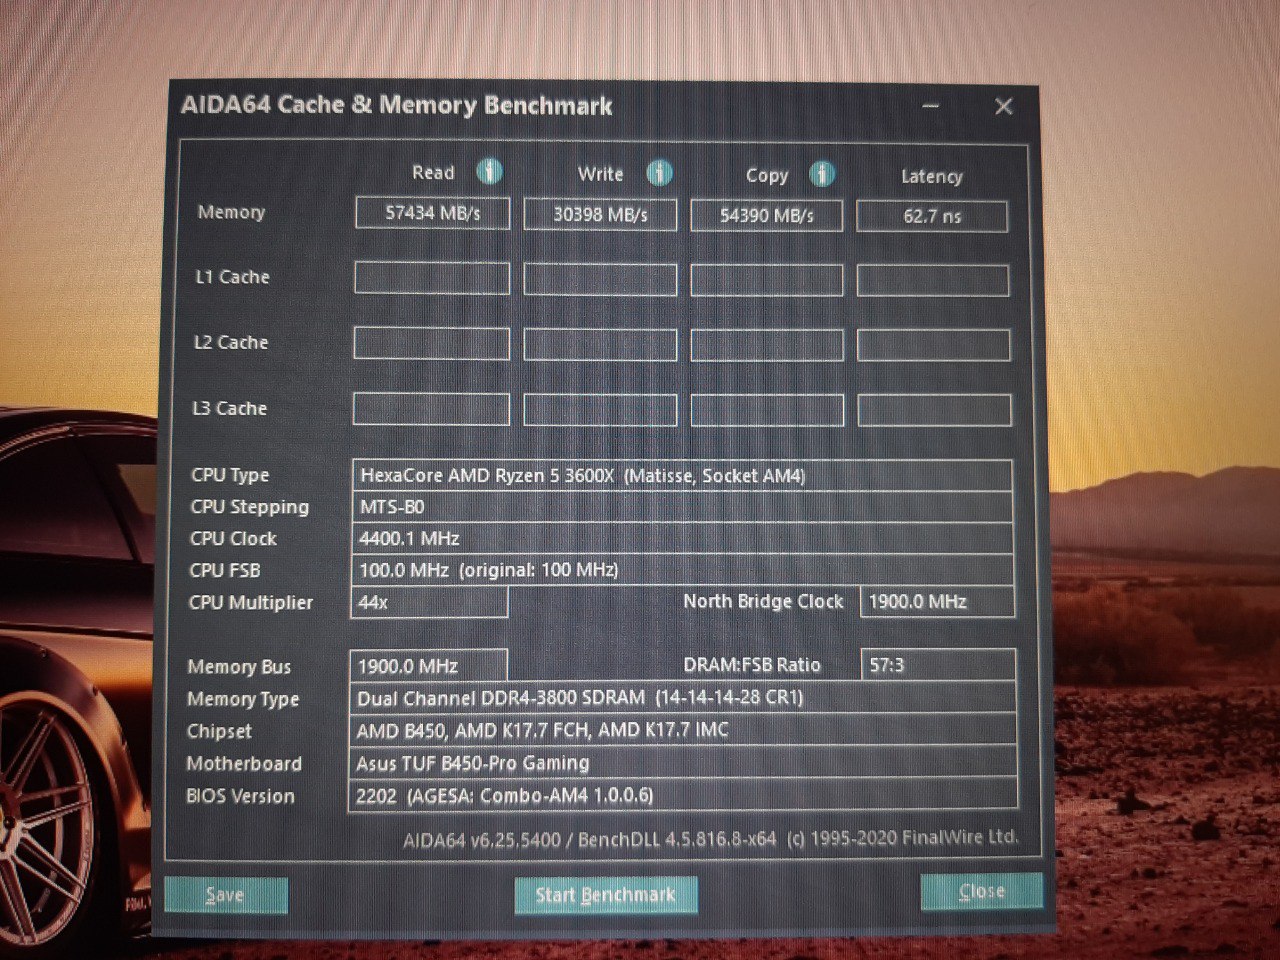Click the empty L1 Cache Write field
The image size is (1280, 960).
coord(600,279)
